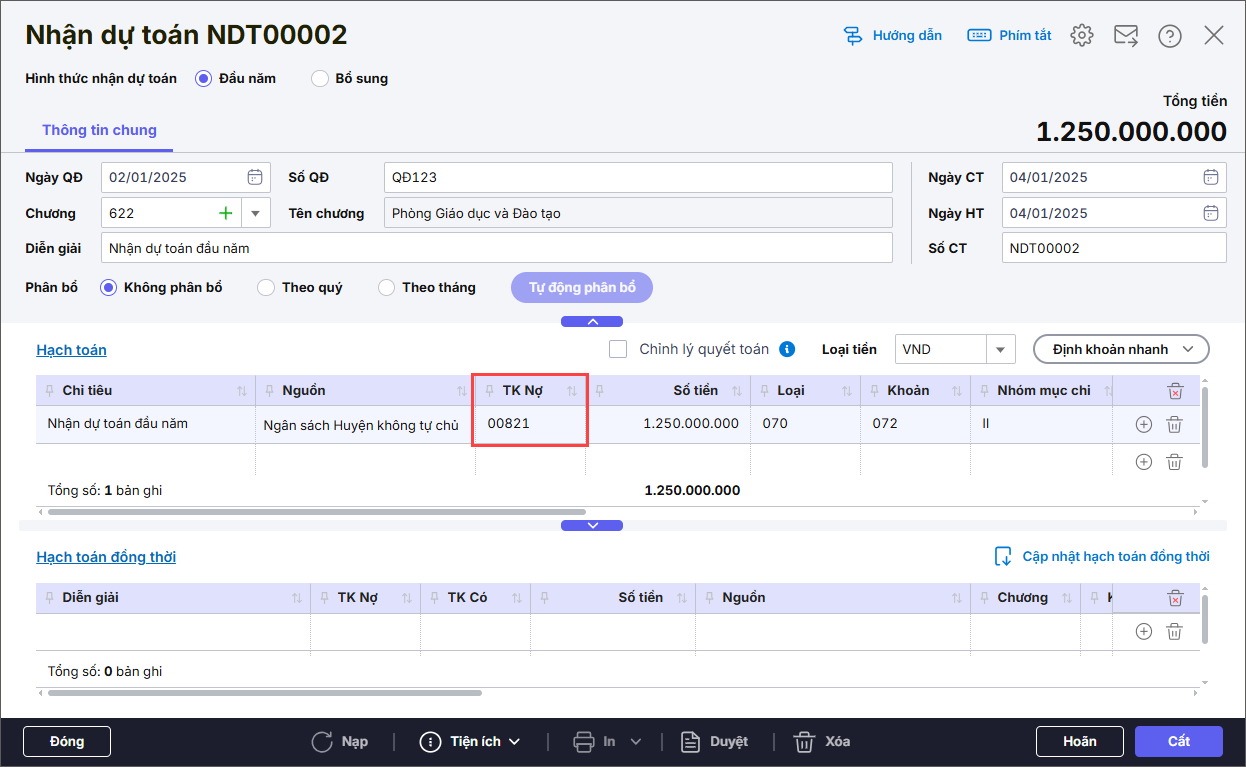Expand the Tiện ích menu
The image size is (1246, 767).
471,741
